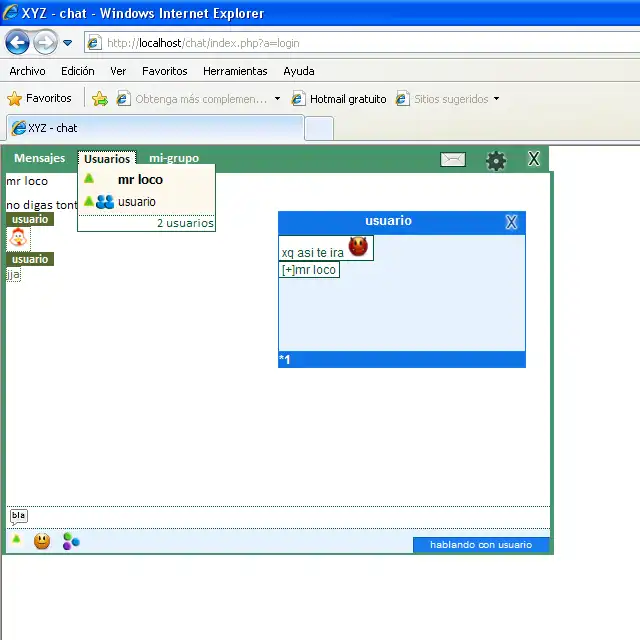Open the envelope messages icon
Image resolution: width=640 pixels, height=640 pixels.
pyautogui.click(x=453, y=159)
